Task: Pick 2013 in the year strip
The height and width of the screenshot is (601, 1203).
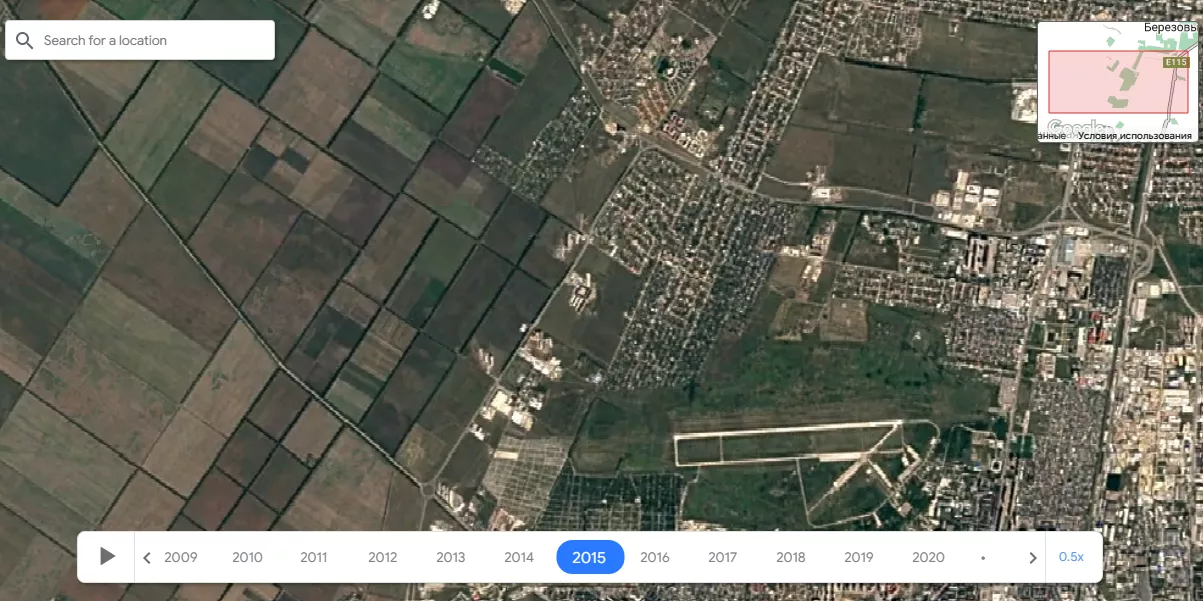Action: coord(450,558)
